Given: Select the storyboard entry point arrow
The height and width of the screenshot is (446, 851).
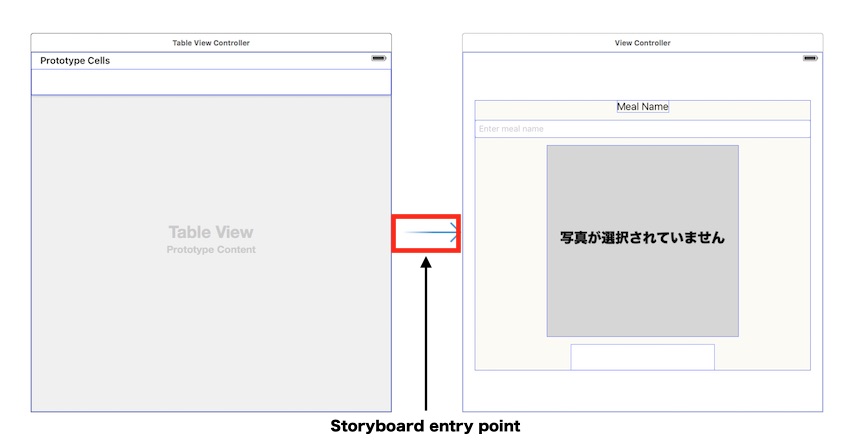Looking at the screenshot, I should [430, 233].
